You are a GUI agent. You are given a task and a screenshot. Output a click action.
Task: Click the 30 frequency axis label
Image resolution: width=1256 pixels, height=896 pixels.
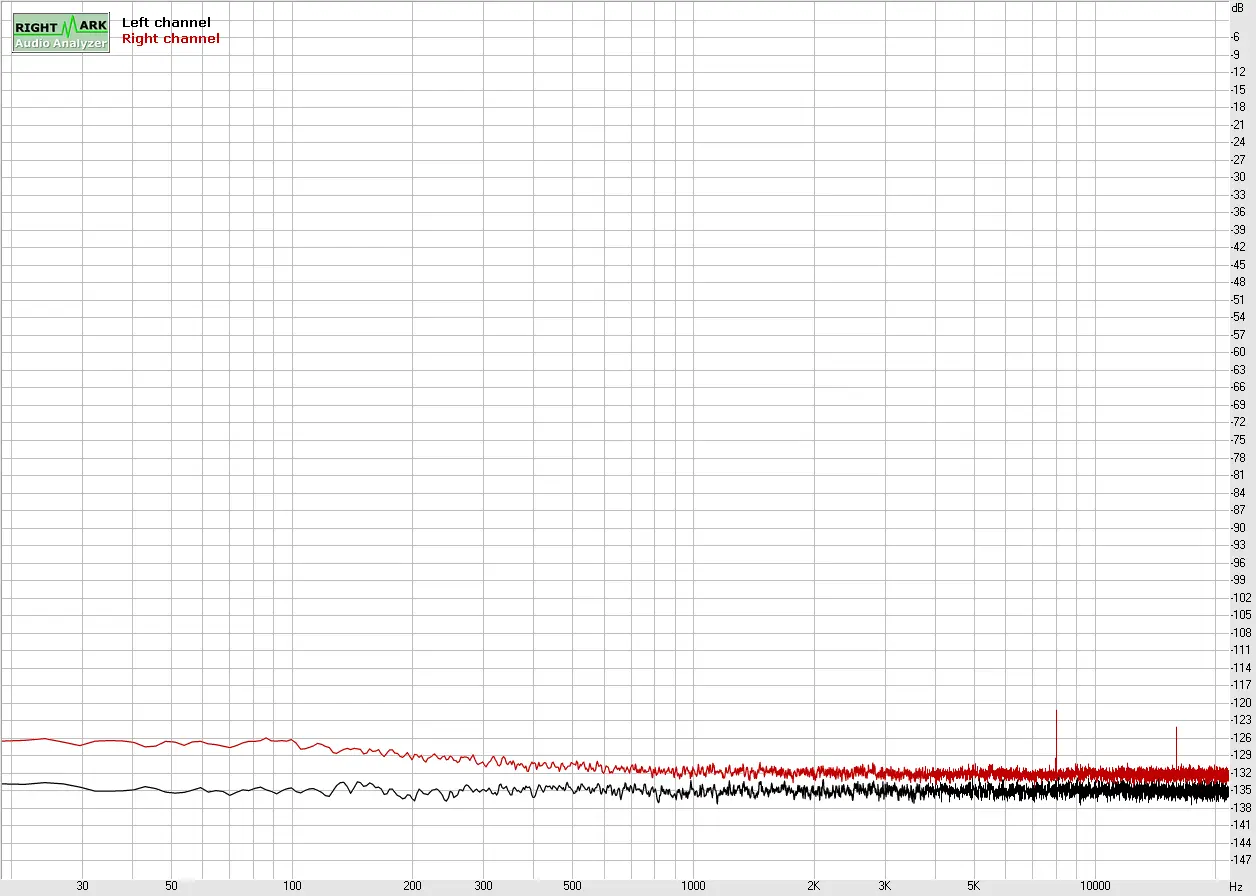(x=83, y=886)
